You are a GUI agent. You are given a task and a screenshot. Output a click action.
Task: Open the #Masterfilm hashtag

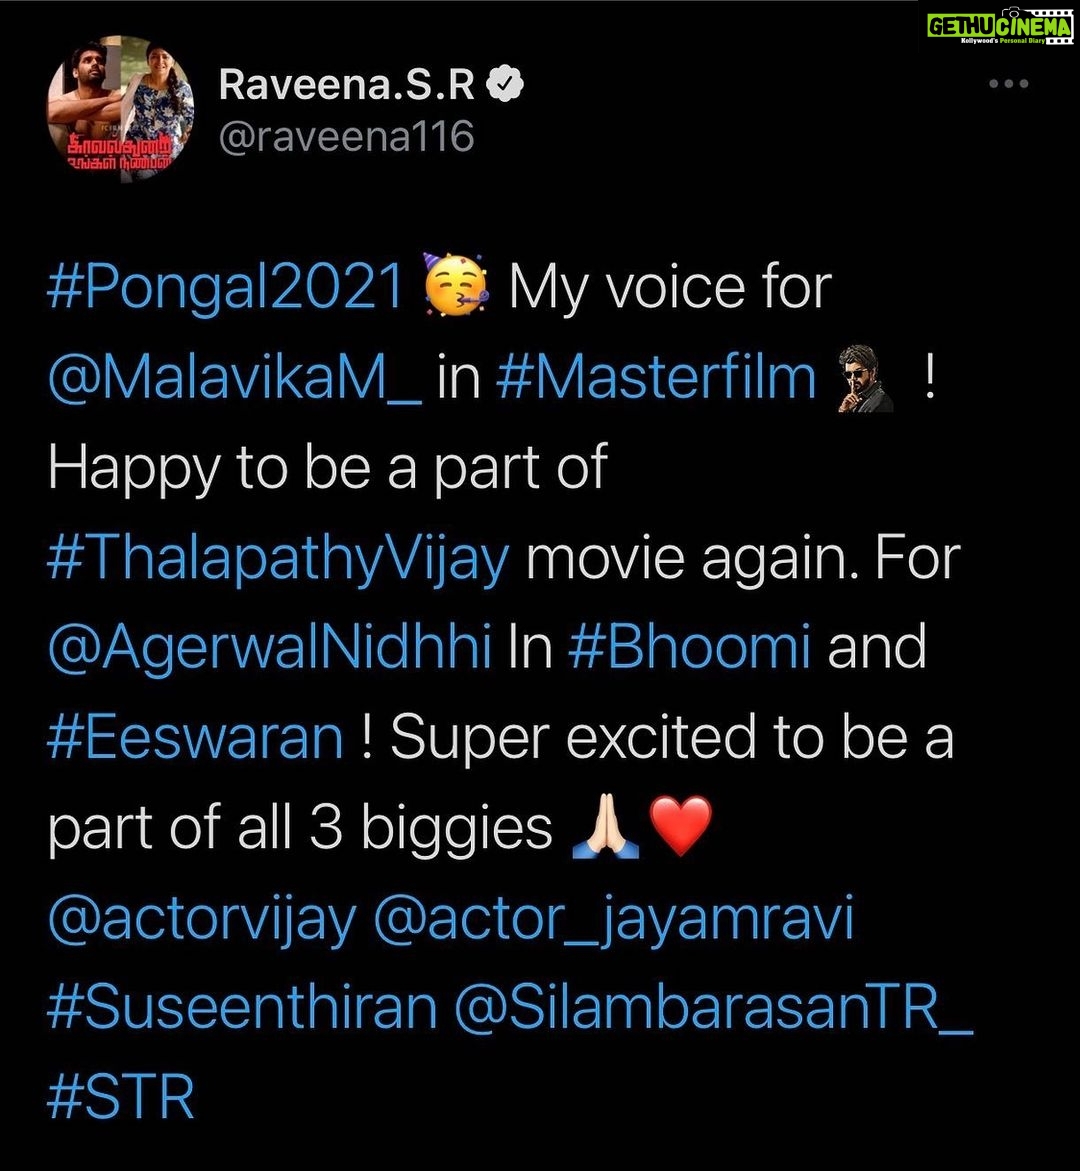(656, 377)
